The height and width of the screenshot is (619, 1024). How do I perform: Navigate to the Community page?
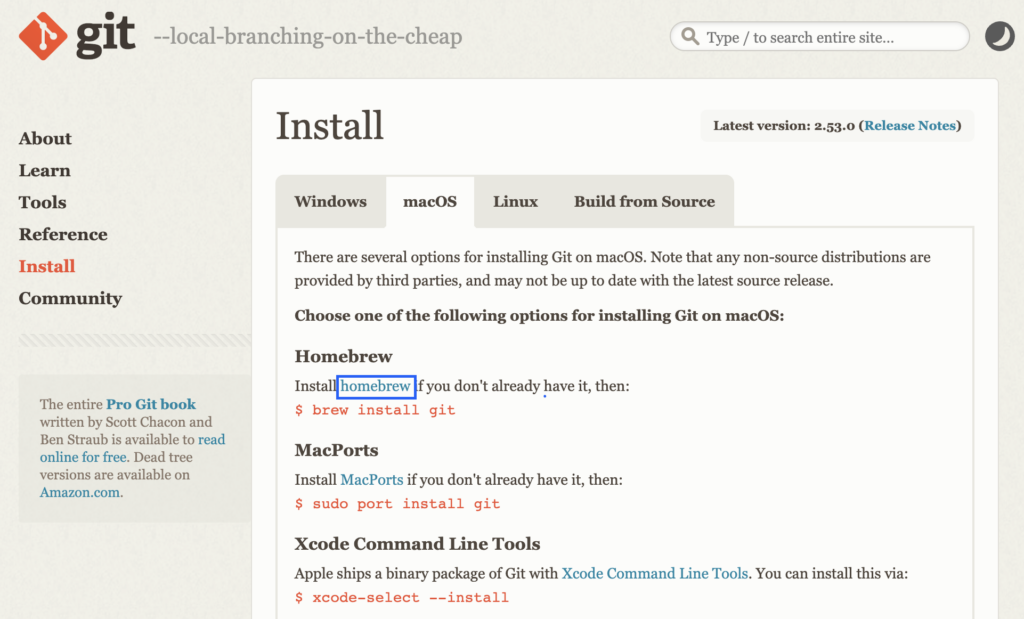pyautogui.click(x=70, y=299)
